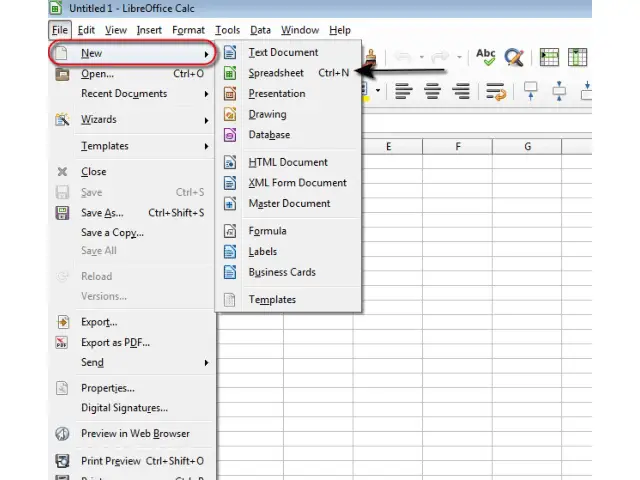Click the green Spreadsheet icon
Image resolution: width=640 pixels, height=480 pixels.
click(x=230, y=73)
